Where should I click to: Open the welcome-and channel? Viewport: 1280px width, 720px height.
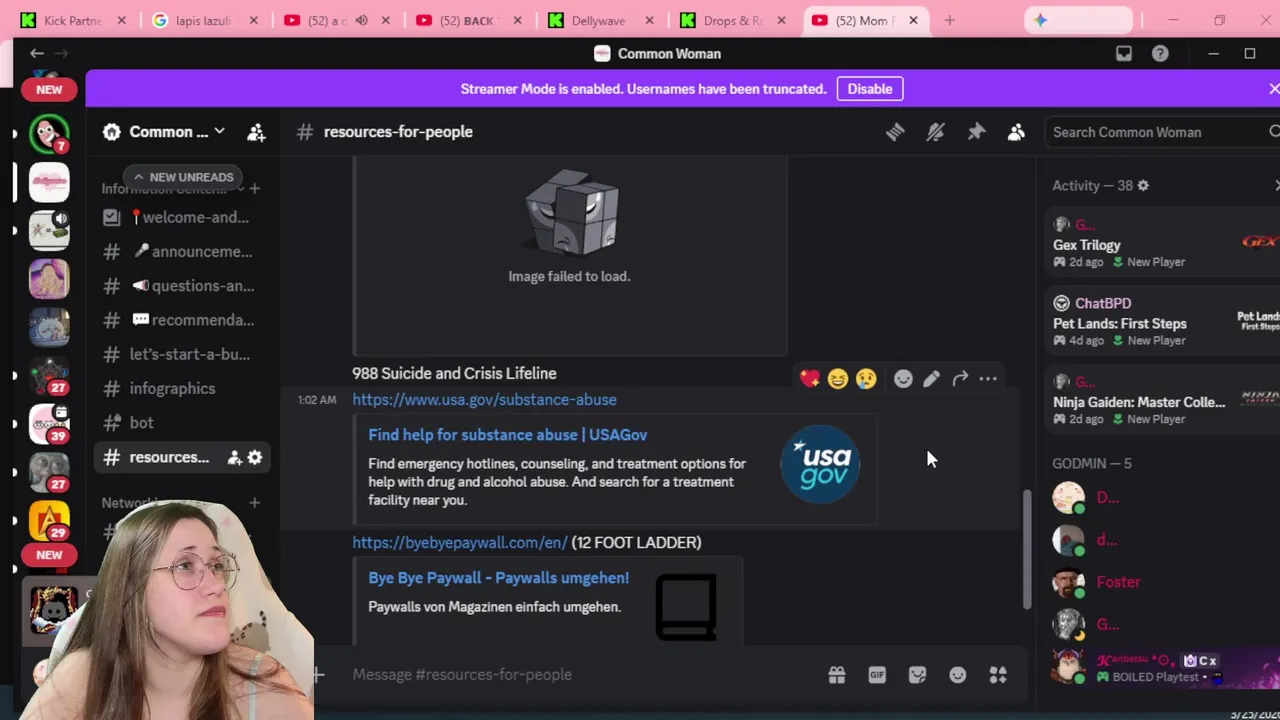(x=180, y=217)
